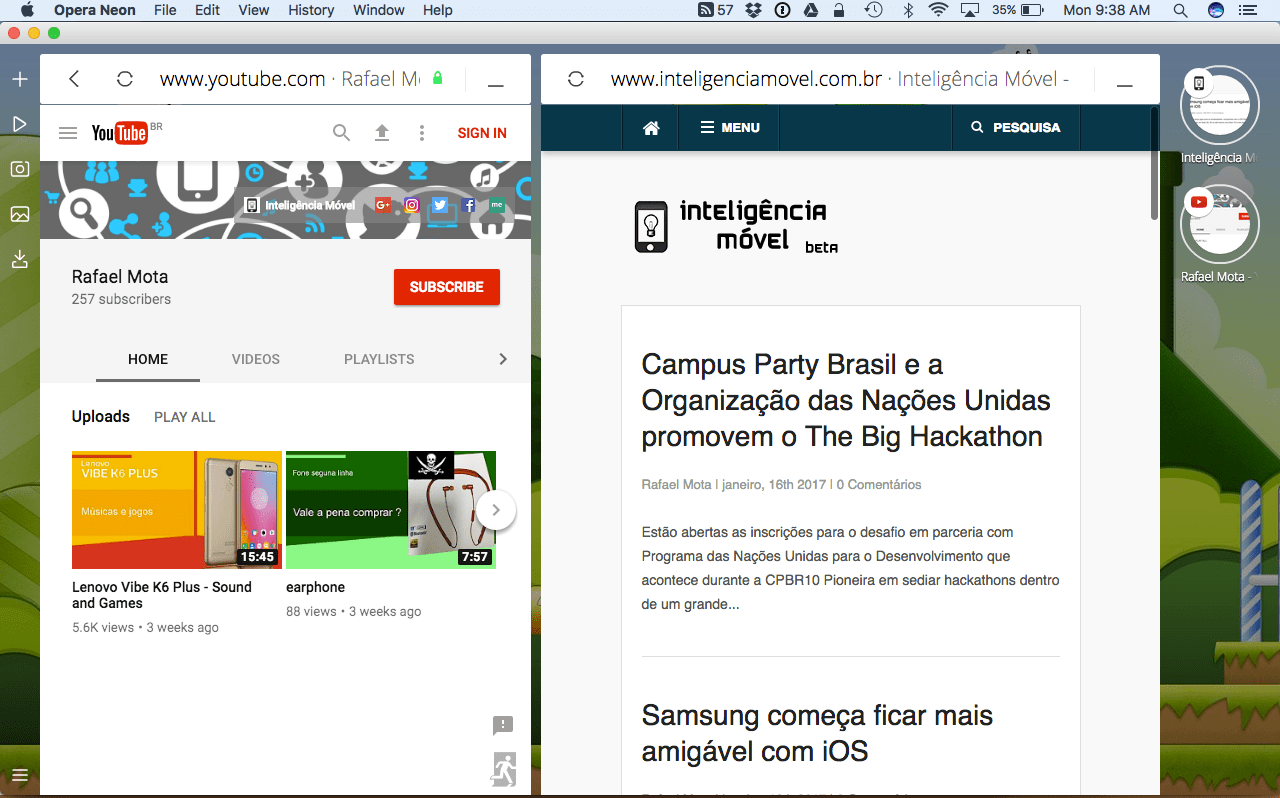Screen dimensions: 1280x798
Task: Open the Time Machine icon in menu bar
Action: pos(873,10)
